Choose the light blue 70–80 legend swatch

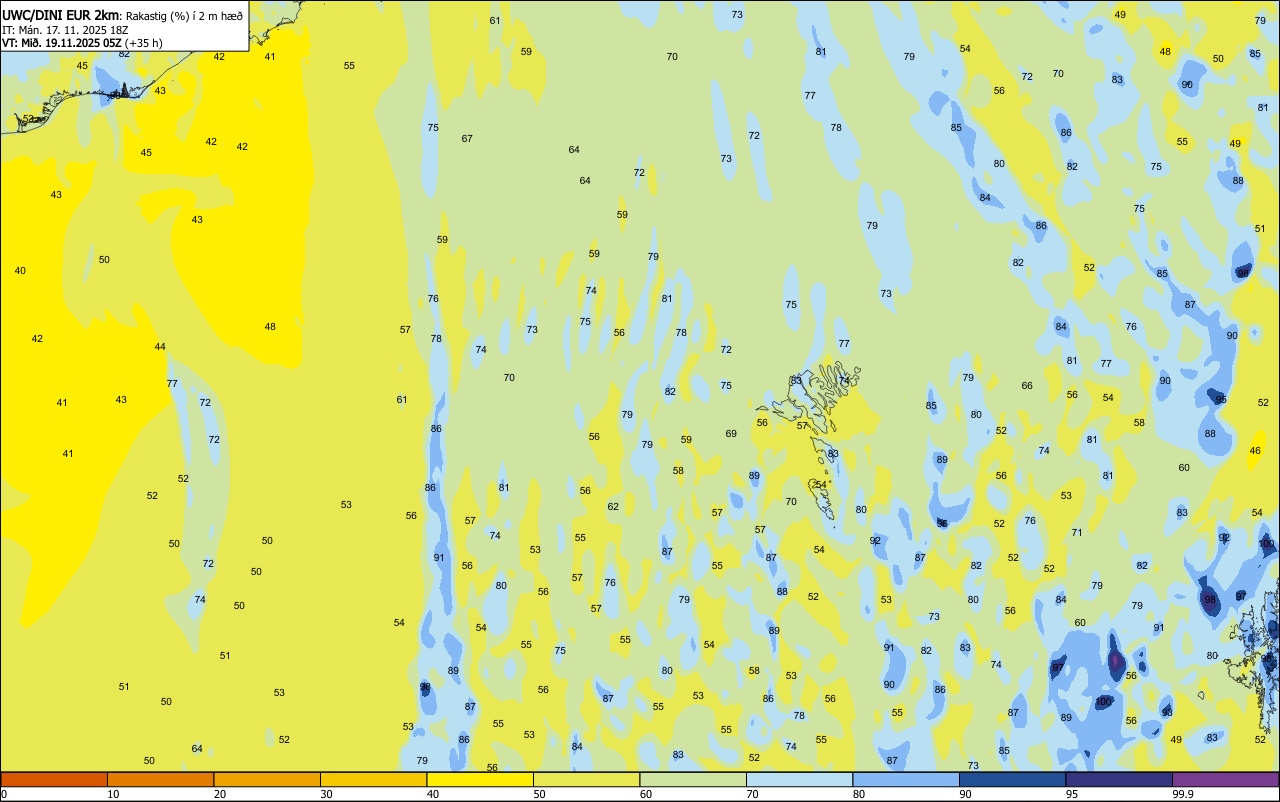799,779
